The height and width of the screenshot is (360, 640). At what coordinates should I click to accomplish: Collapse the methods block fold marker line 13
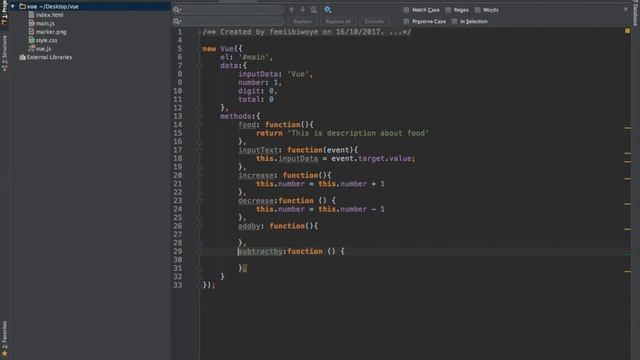(200, 116)
